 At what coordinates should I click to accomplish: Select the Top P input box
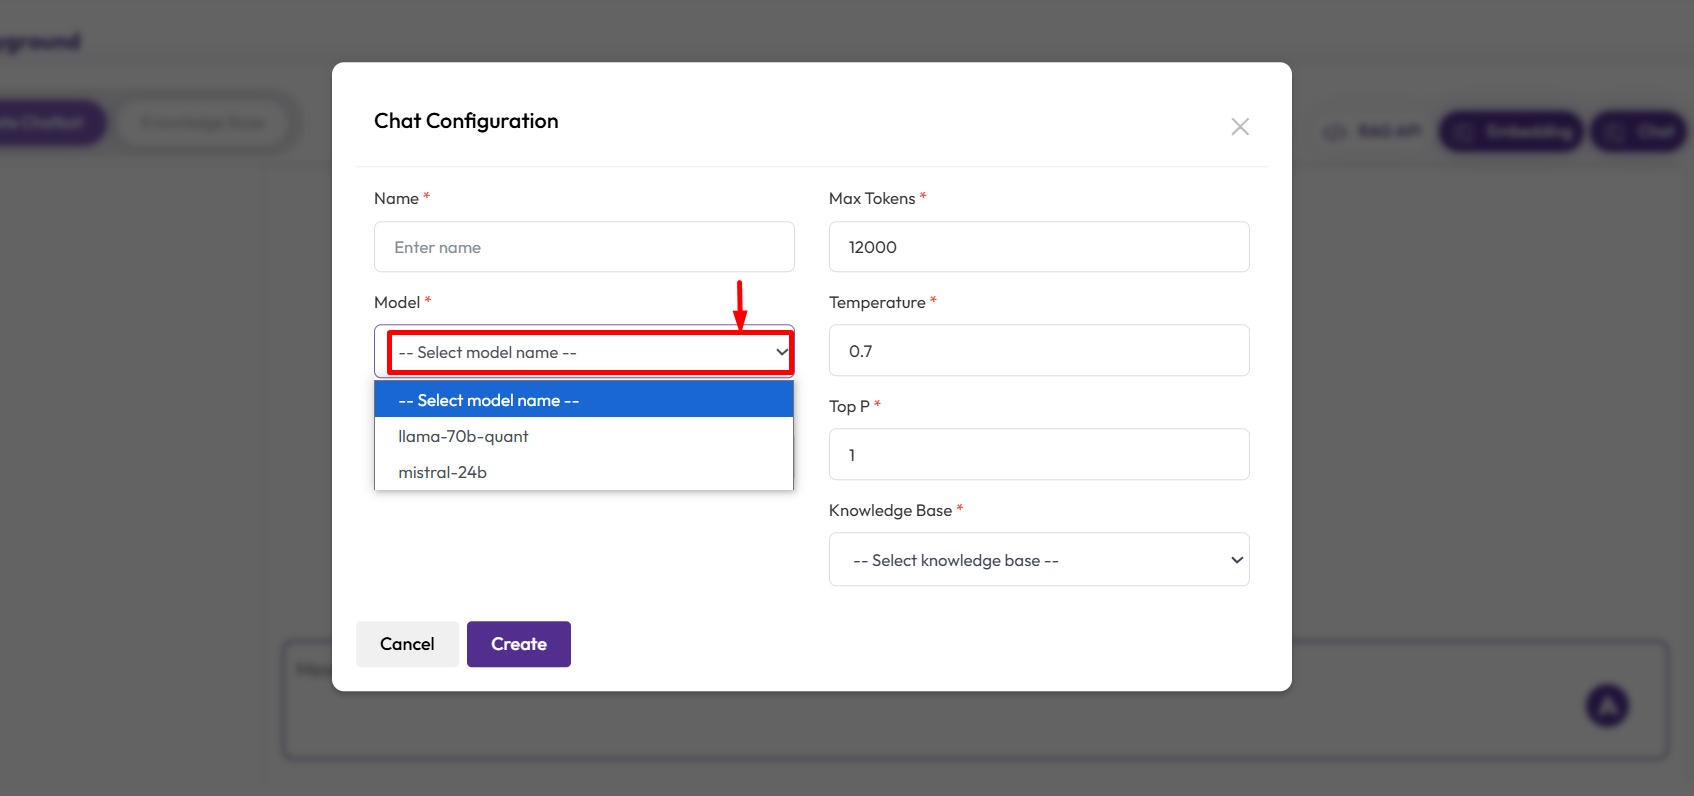click(1038, 455)
